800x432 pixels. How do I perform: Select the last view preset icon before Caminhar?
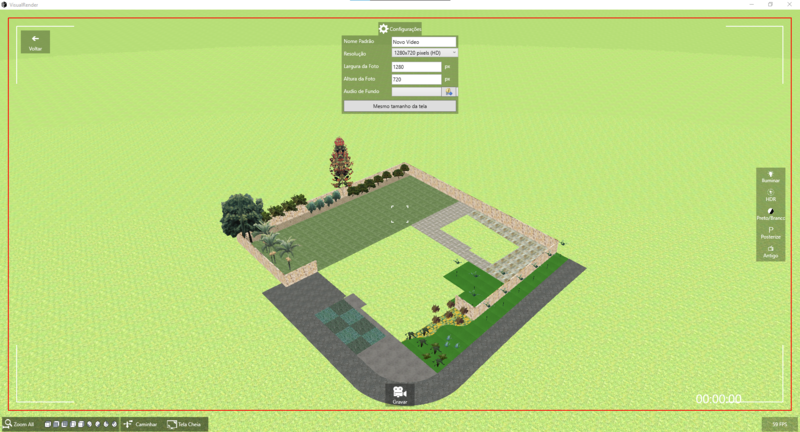pos(114,424)
